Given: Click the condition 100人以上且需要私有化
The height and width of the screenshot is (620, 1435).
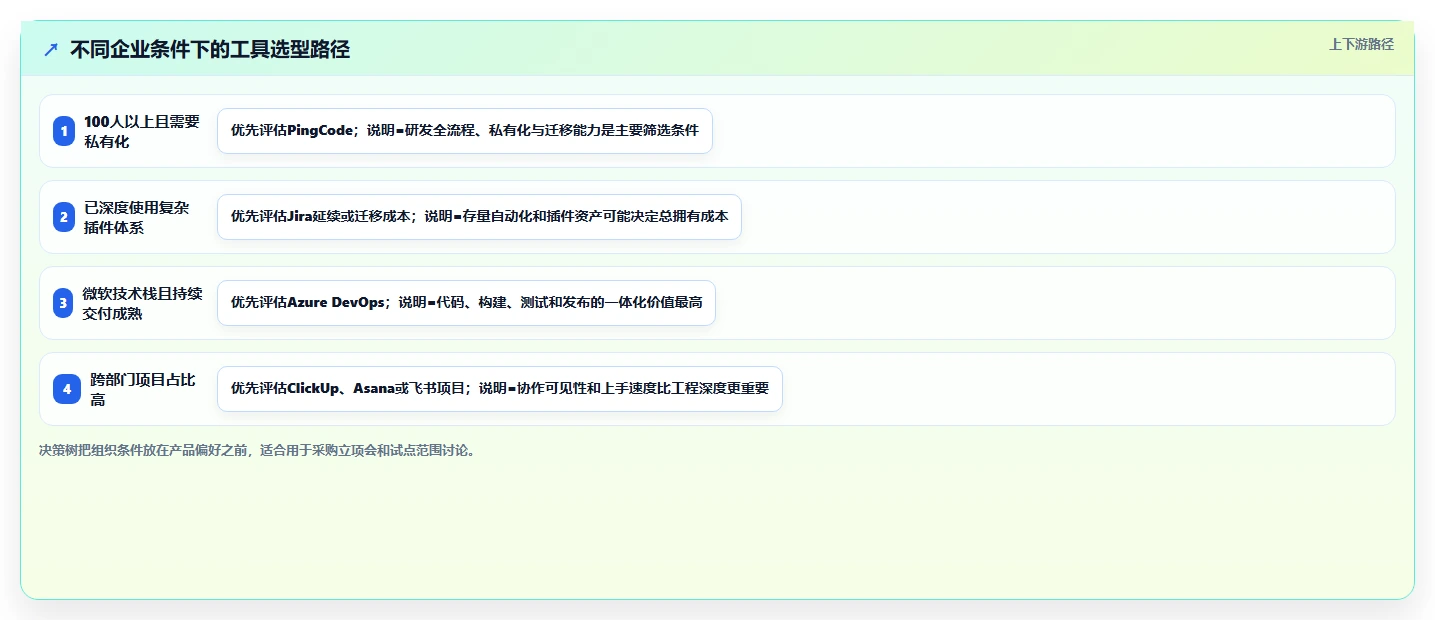Looking at the screenshot, I should click(x=142, y=131).
